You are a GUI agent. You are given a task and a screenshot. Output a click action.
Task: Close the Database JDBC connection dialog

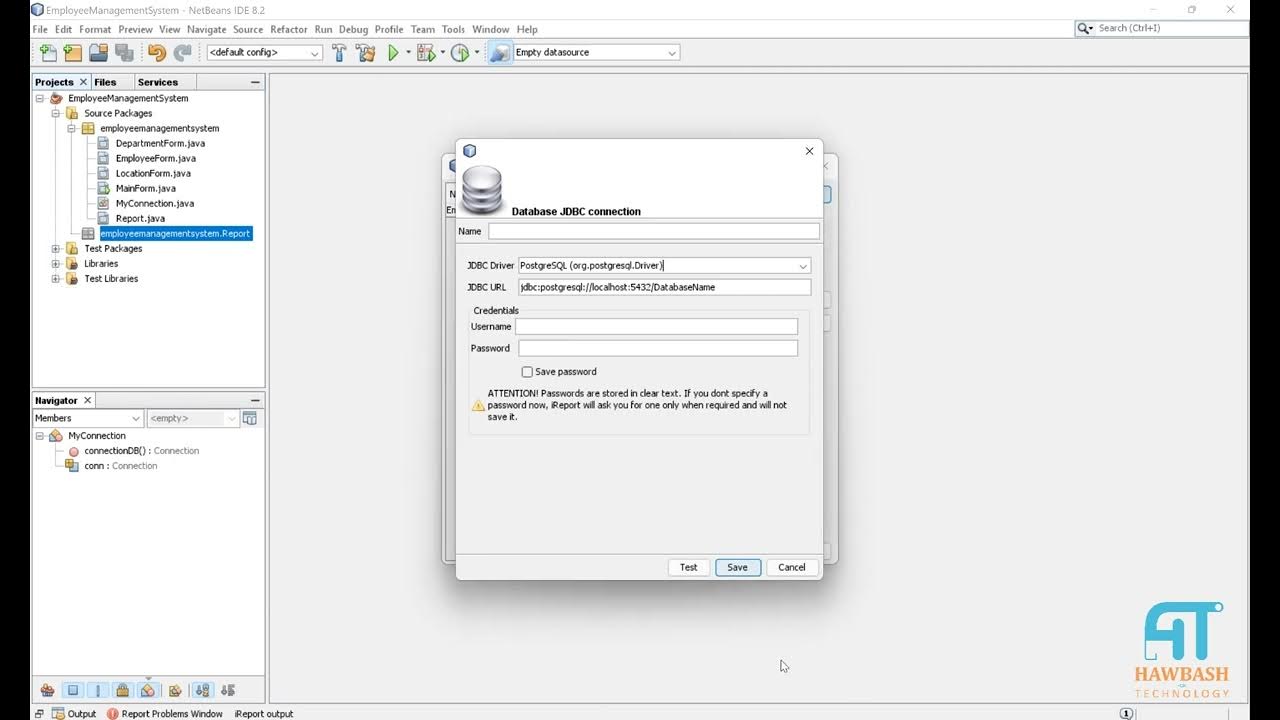click(x=809, y=151)
